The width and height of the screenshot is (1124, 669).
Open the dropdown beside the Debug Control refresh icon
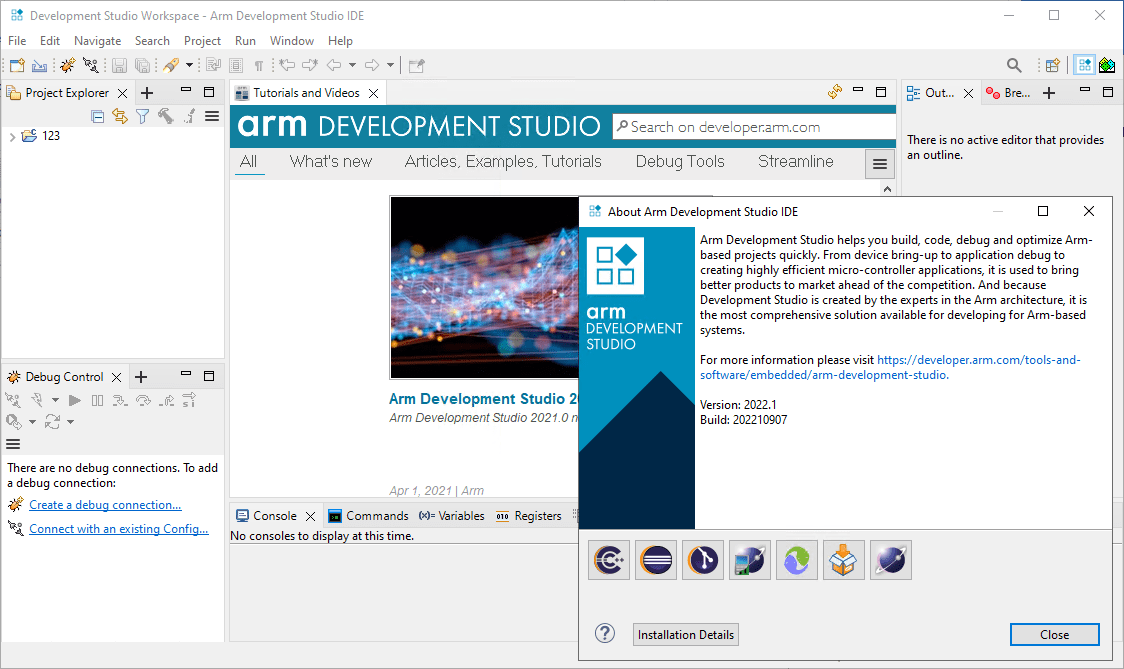point(70,422)
